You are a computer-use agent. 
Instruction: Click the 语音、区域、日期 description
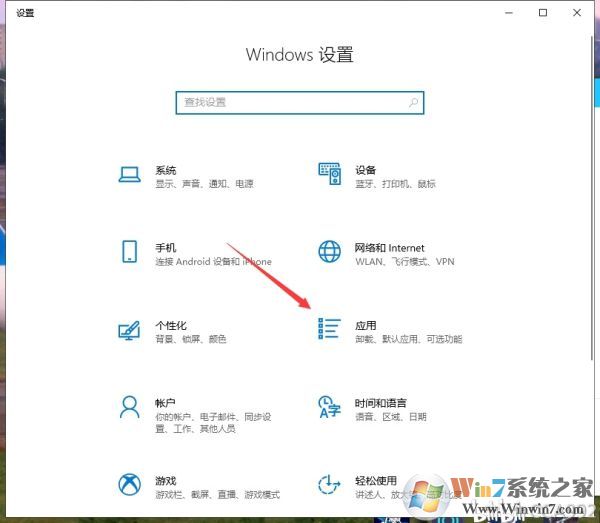[391, 417]
